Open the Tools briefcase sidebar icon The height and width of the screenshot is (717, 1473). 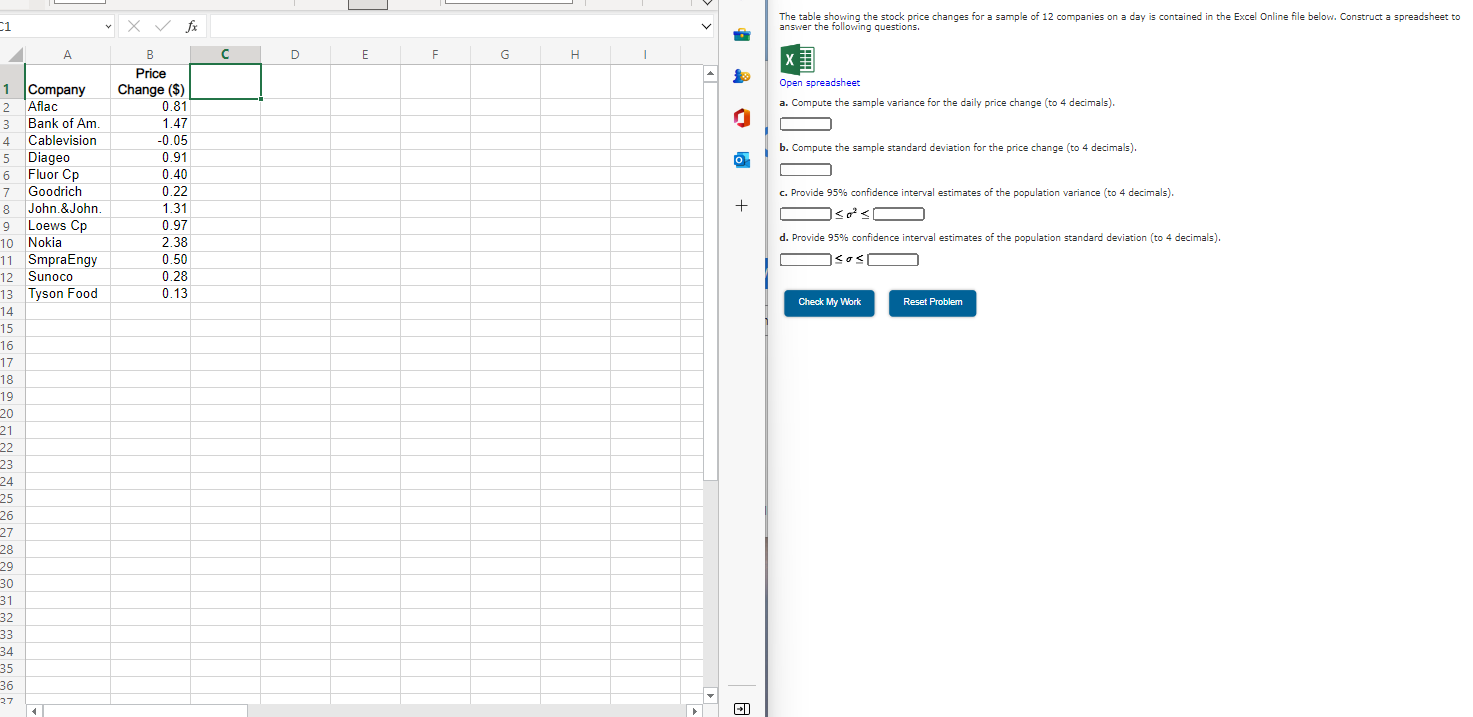(741, 35)
